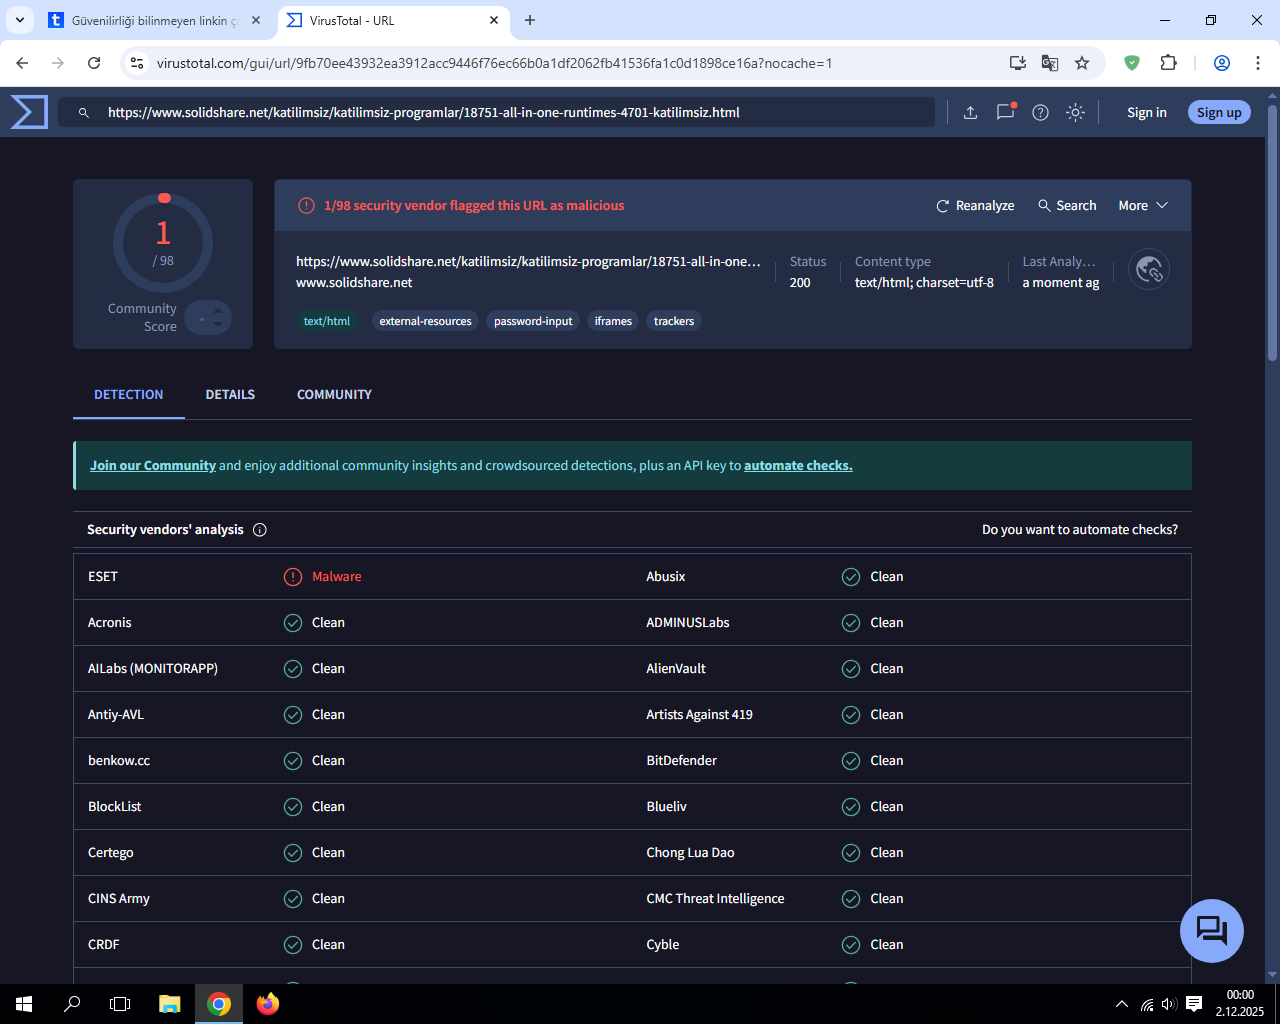Click the green shield extension icon
Viewport: 1280px width, 1024px height.
(x=1132, y=63)
